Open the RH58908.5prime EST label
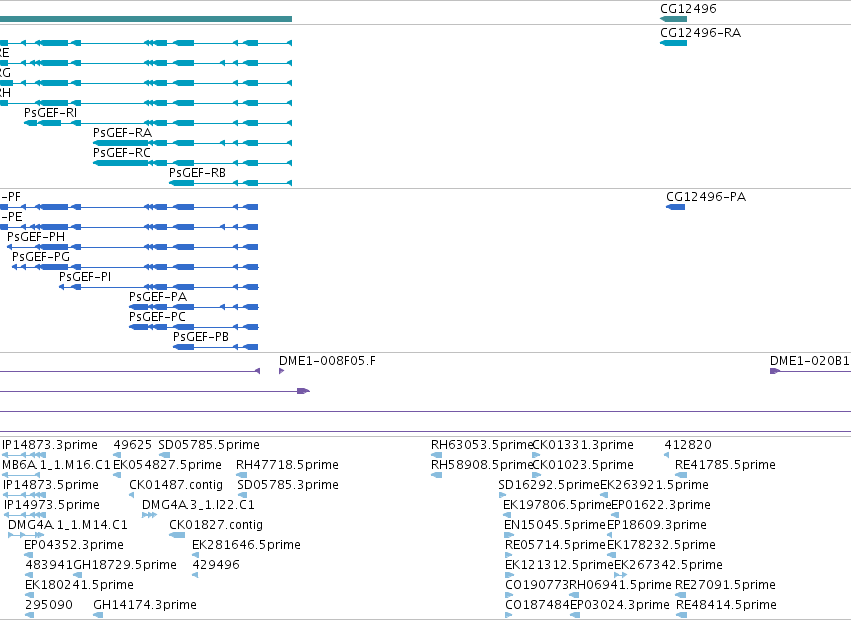The height and width of the screenshot is (620, 851). [482, 465]
